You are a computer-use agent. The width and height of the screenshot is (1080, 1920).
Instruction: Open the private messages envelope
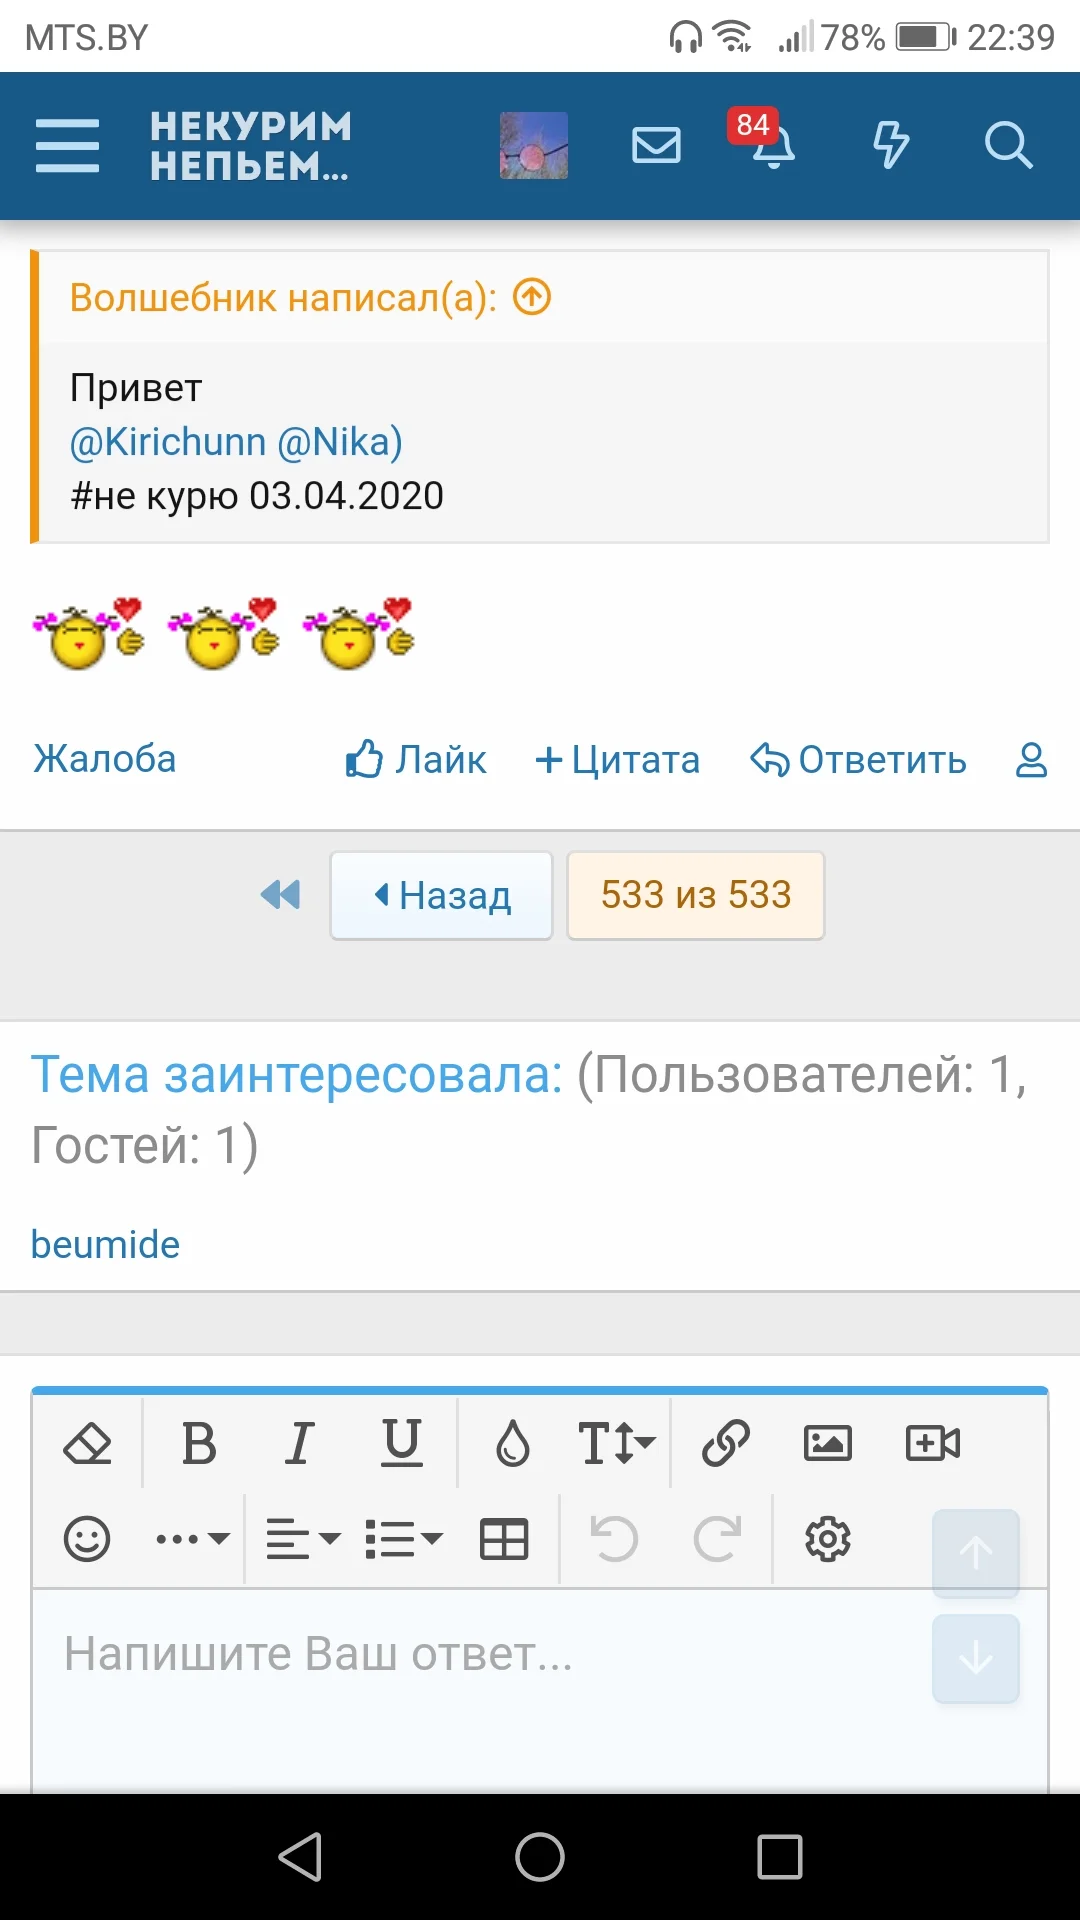pyautogui.click(x=656, y=145)
